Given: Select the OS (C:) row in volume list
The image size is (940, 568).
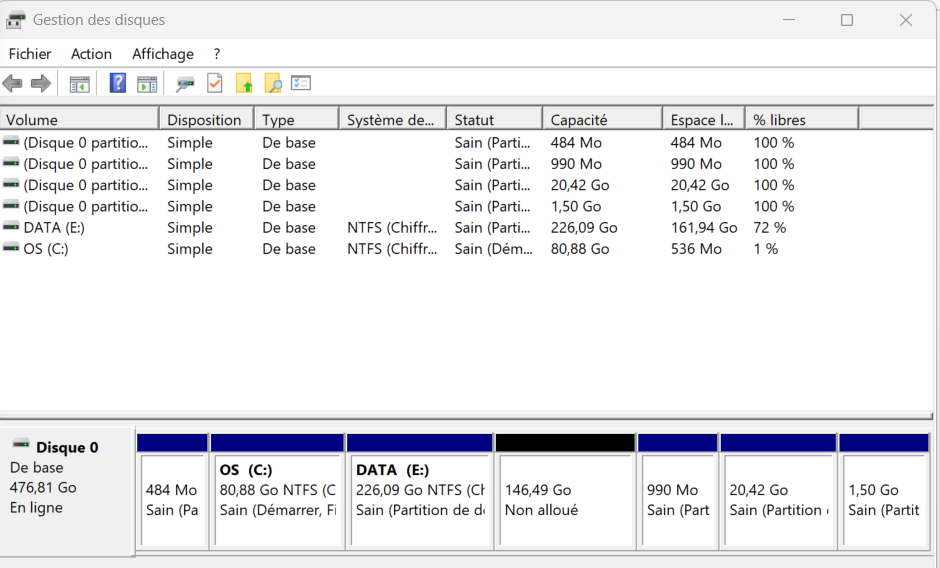Looking at the screenshot, I should (46, 249).
